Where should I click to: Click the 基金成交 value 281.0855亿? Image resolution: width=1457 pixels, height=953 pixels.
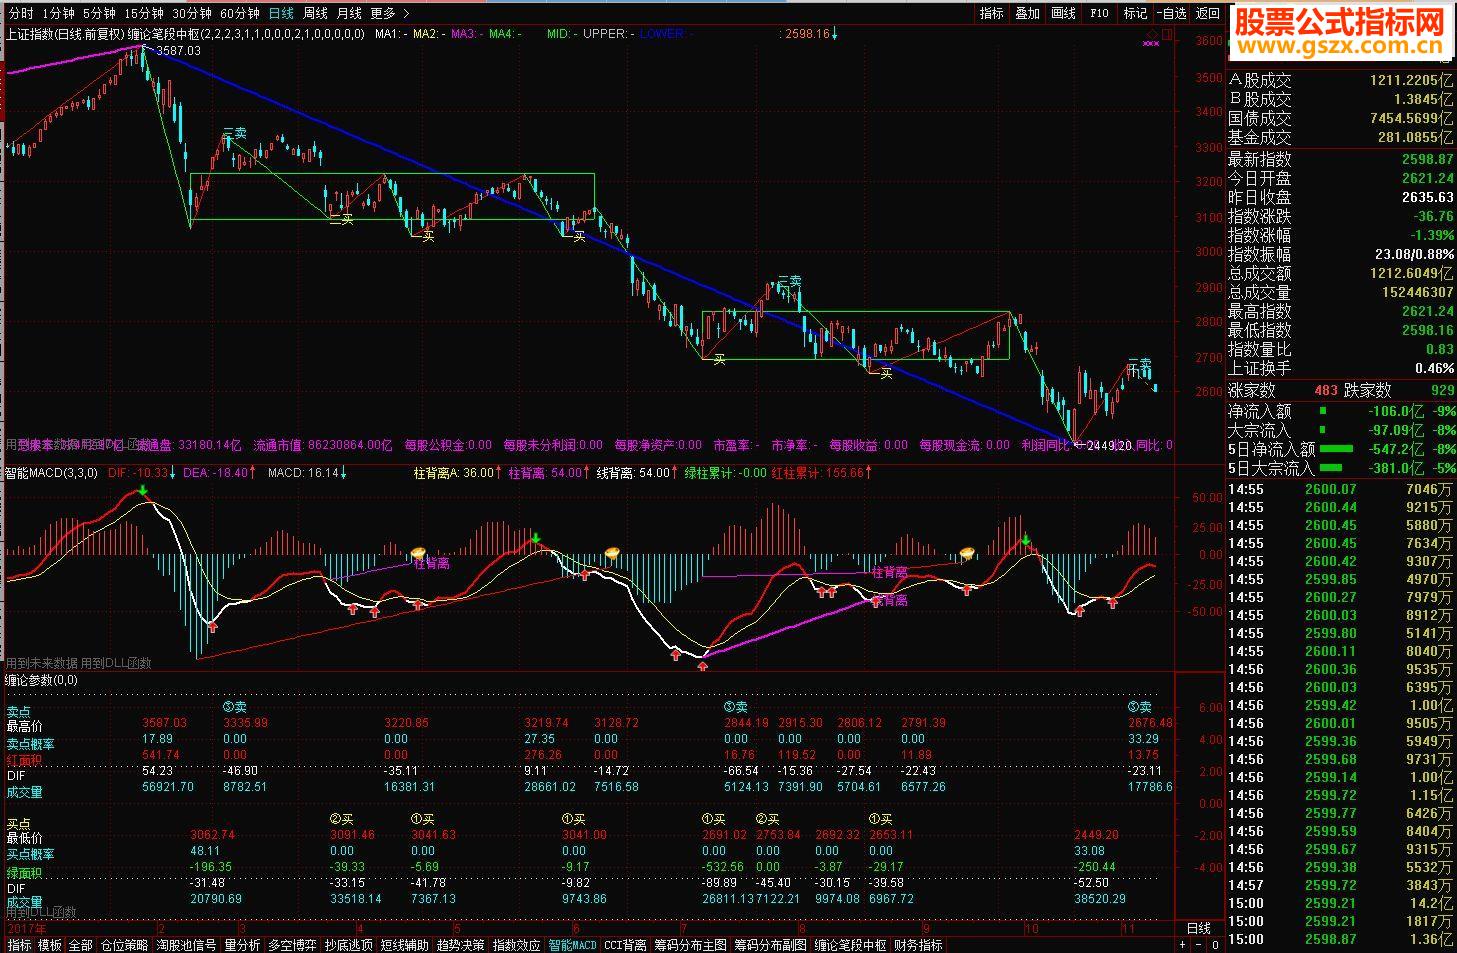point(1415,138)
